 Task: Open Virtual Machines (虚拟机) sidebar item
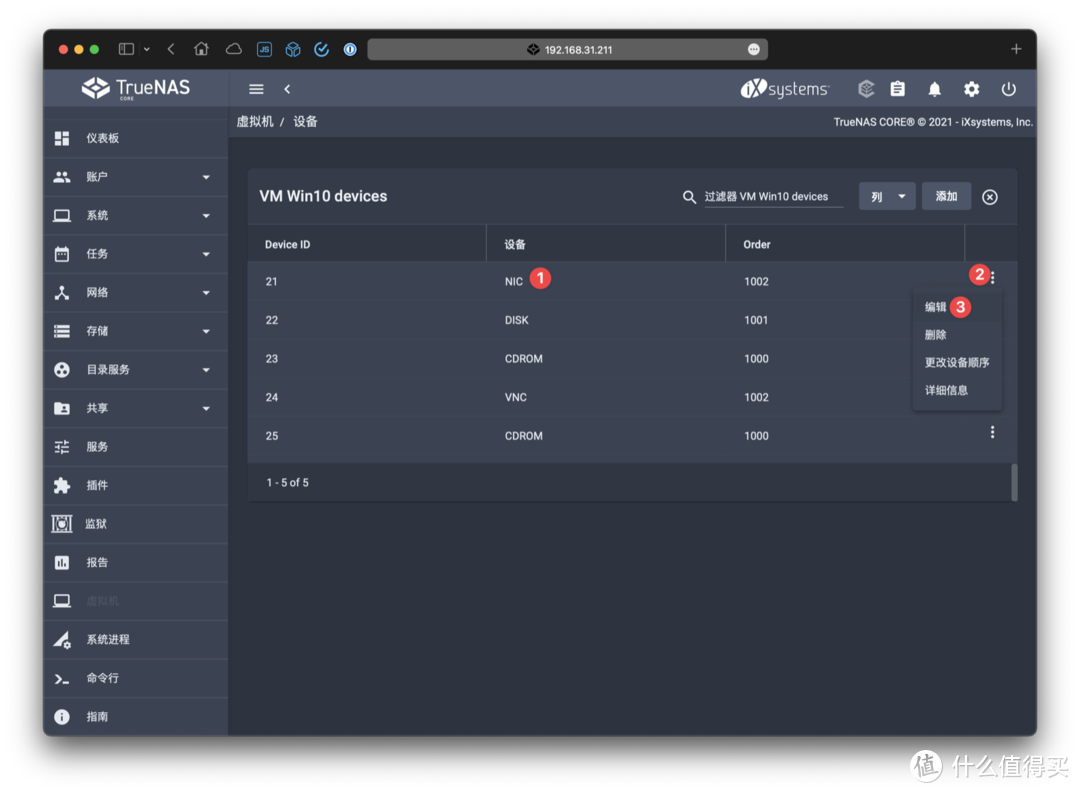(136, 601)
